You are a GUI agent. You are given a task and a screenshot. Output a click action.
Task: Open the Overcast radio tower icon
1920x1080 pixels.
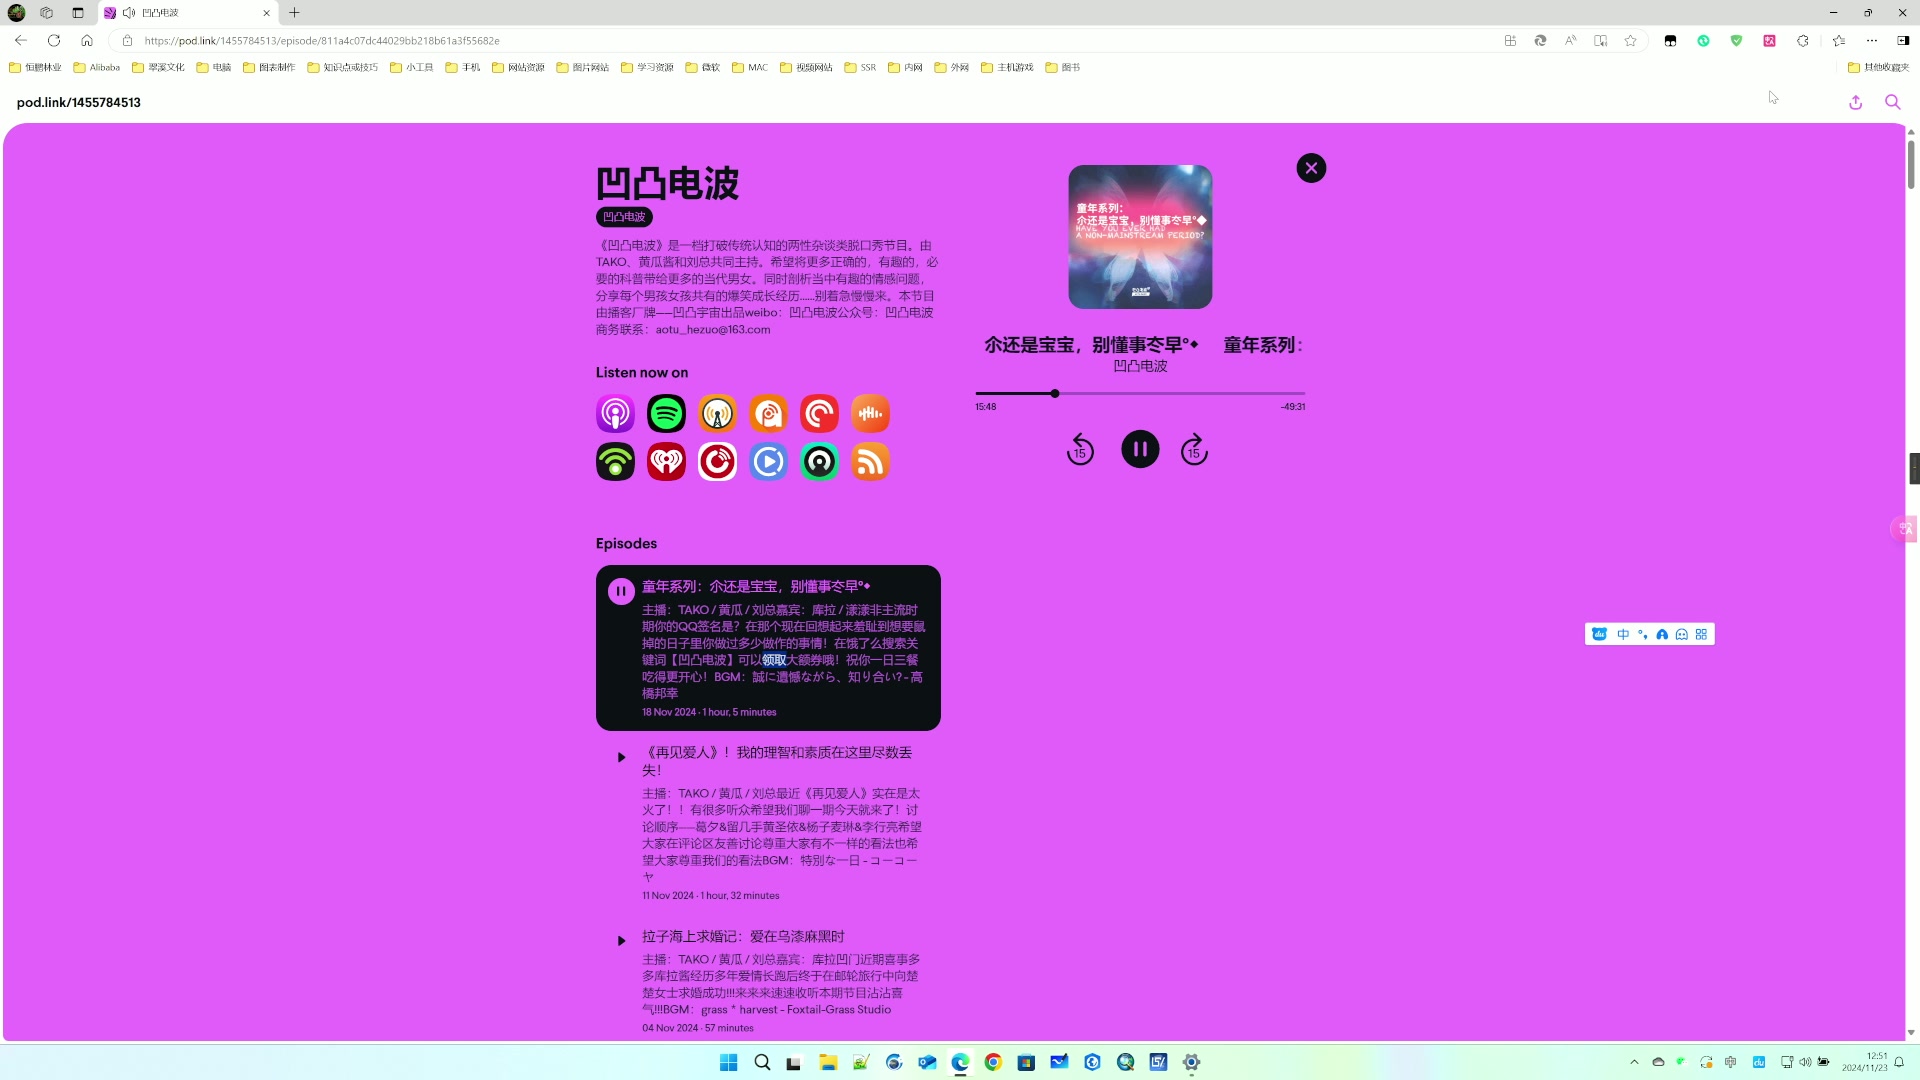pos(717,413)
